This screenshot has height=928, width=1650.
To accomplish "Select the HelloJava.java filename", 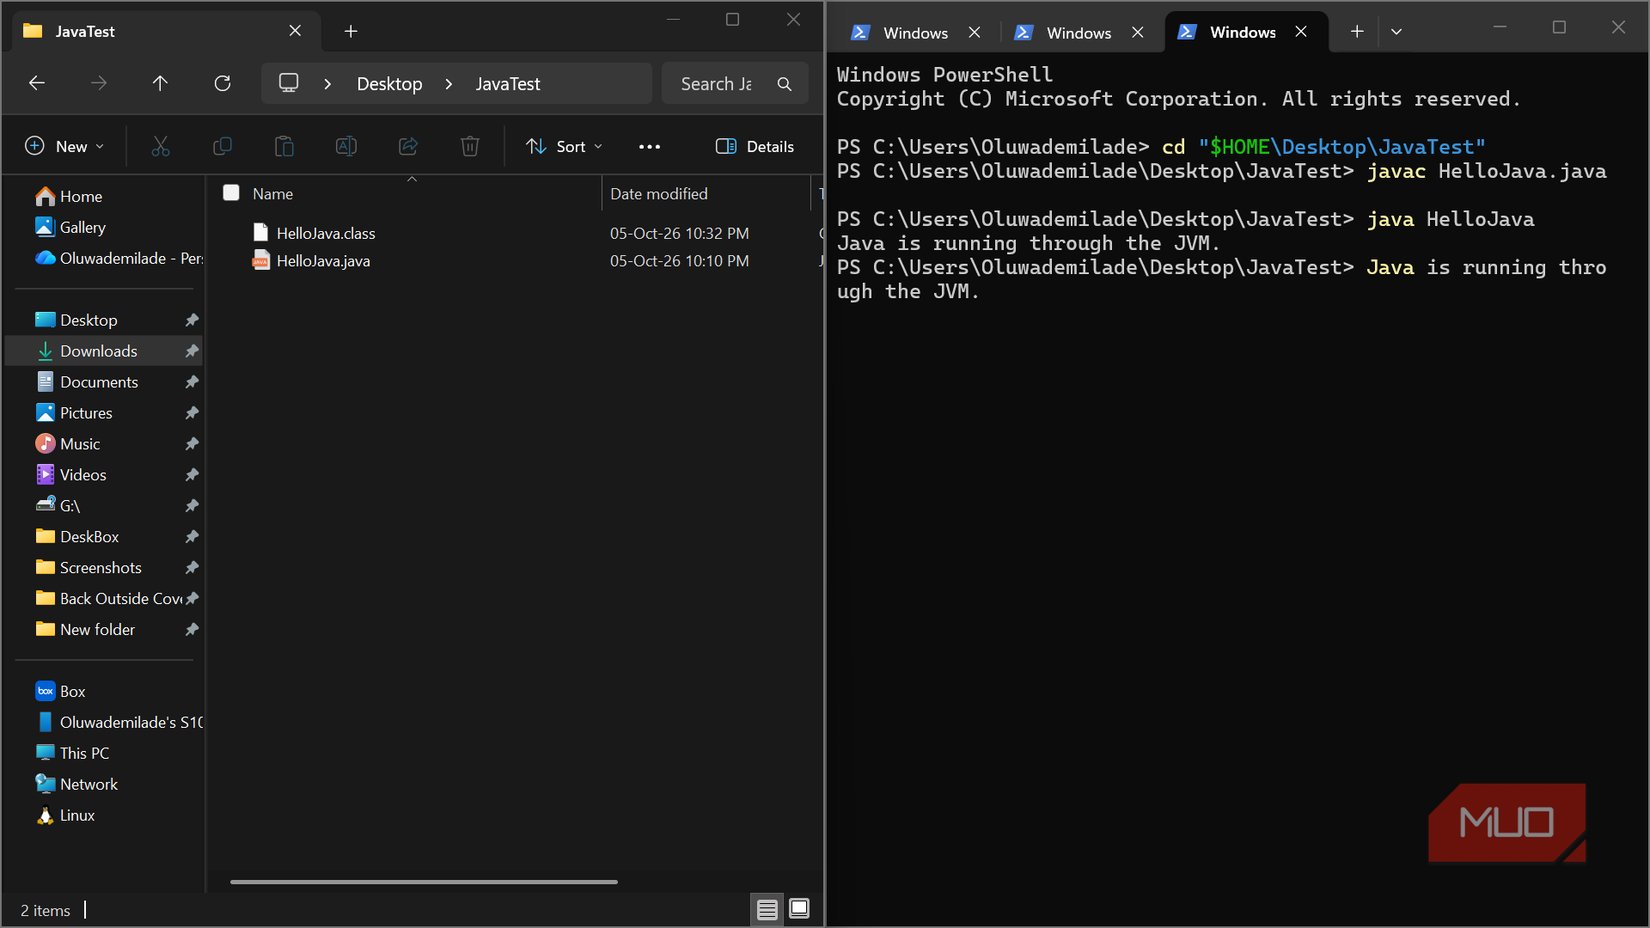I will 323,261.
